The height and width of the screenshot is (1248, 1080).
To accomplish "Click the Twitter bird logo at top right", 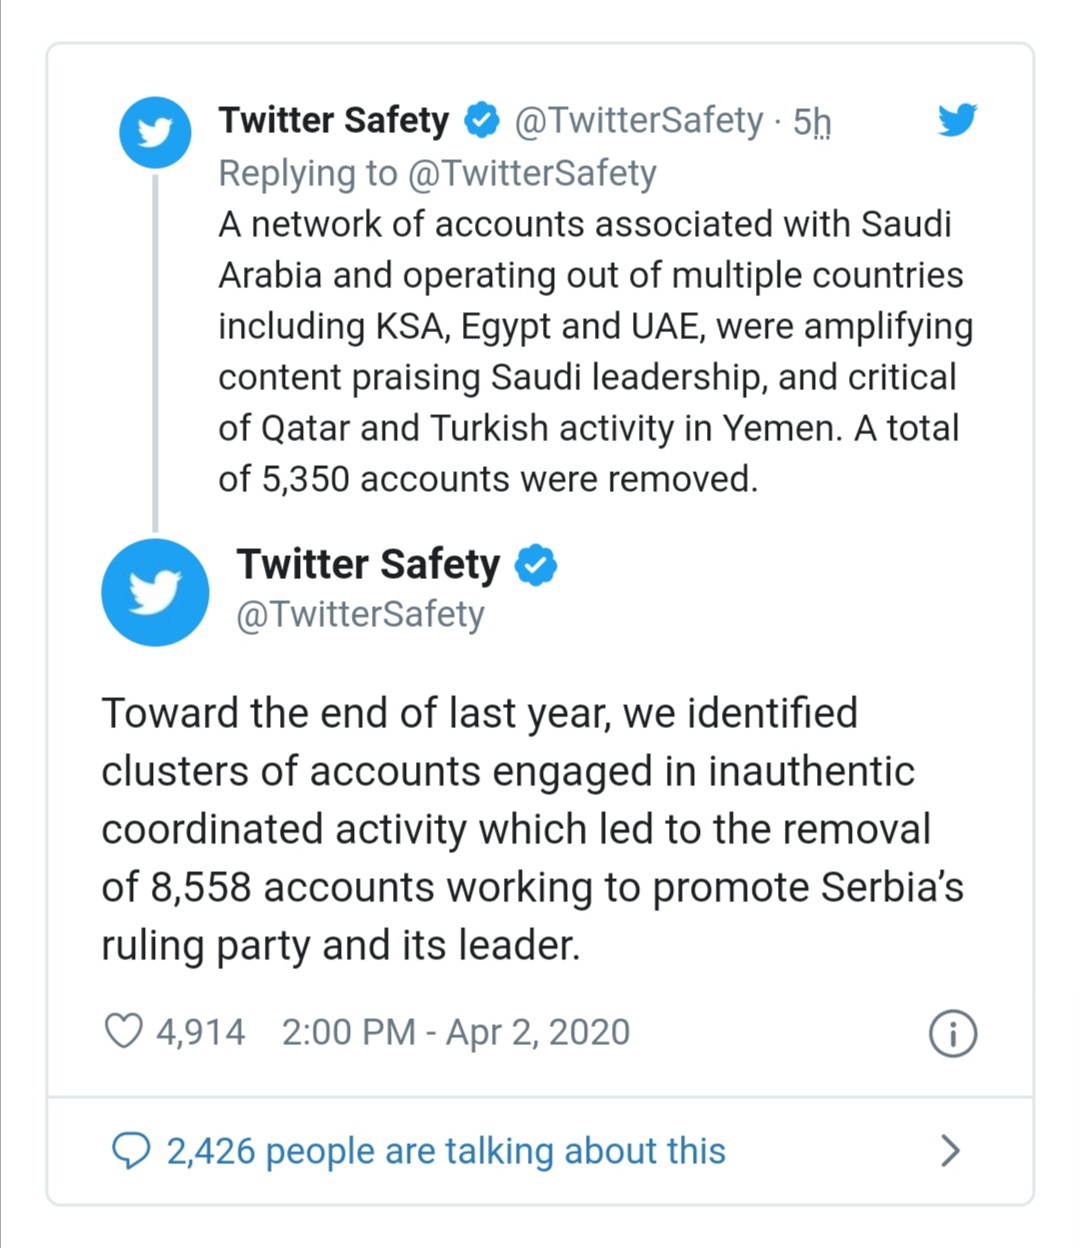I will pyautogui.click(x=957, y=120).
